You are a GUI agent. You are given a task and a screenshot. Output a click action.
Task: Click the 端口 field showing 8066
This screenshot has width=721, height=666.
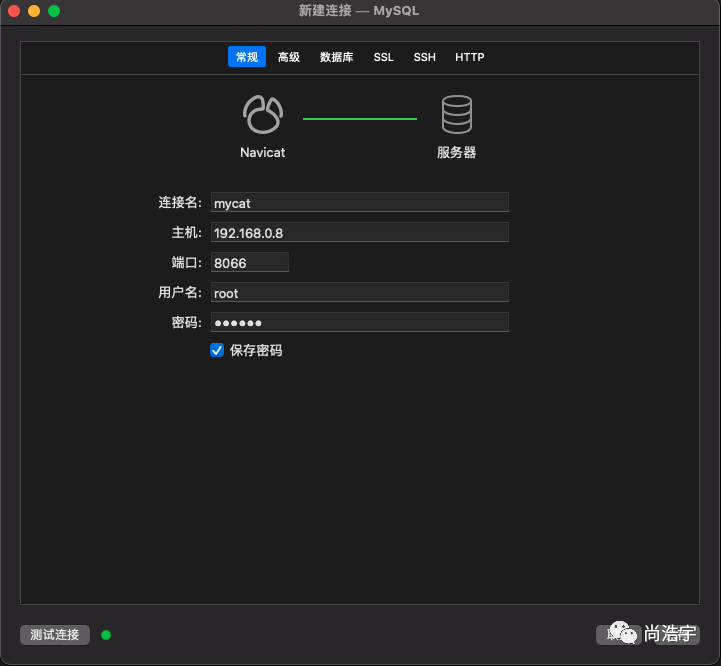click(x=250, y=262)
